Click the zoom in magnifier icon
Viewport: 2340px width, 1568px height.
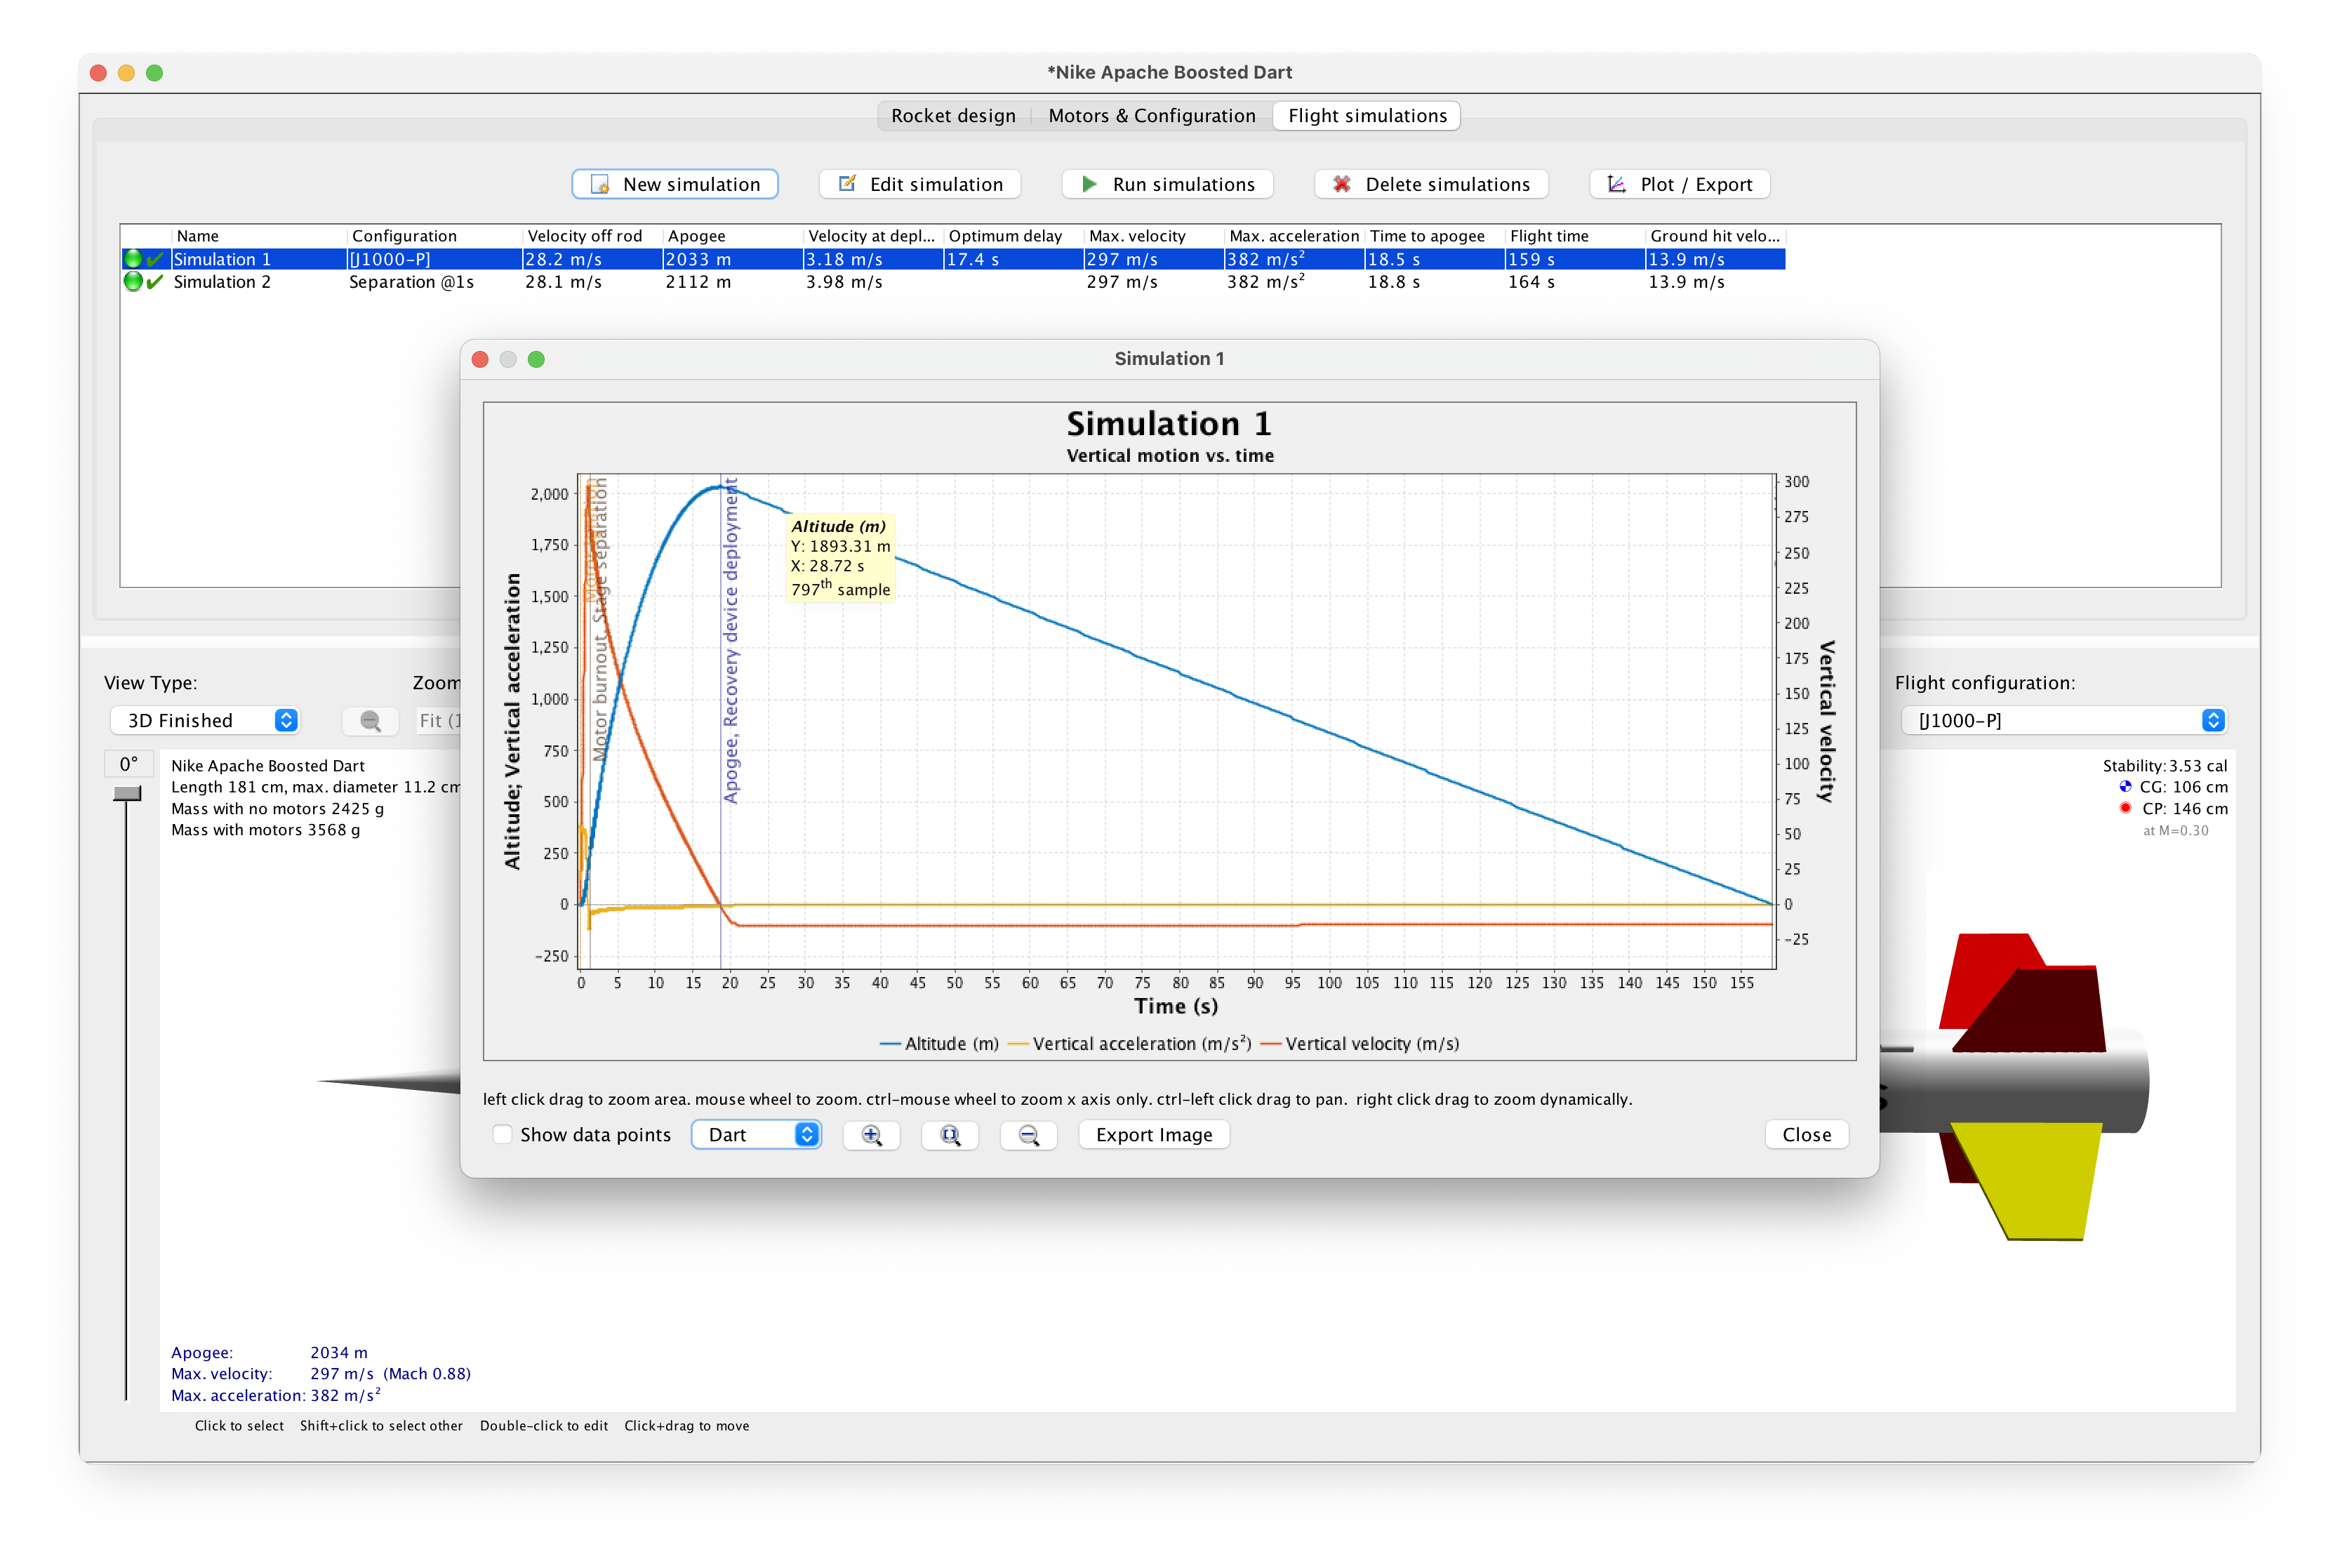click(871, 1135)
